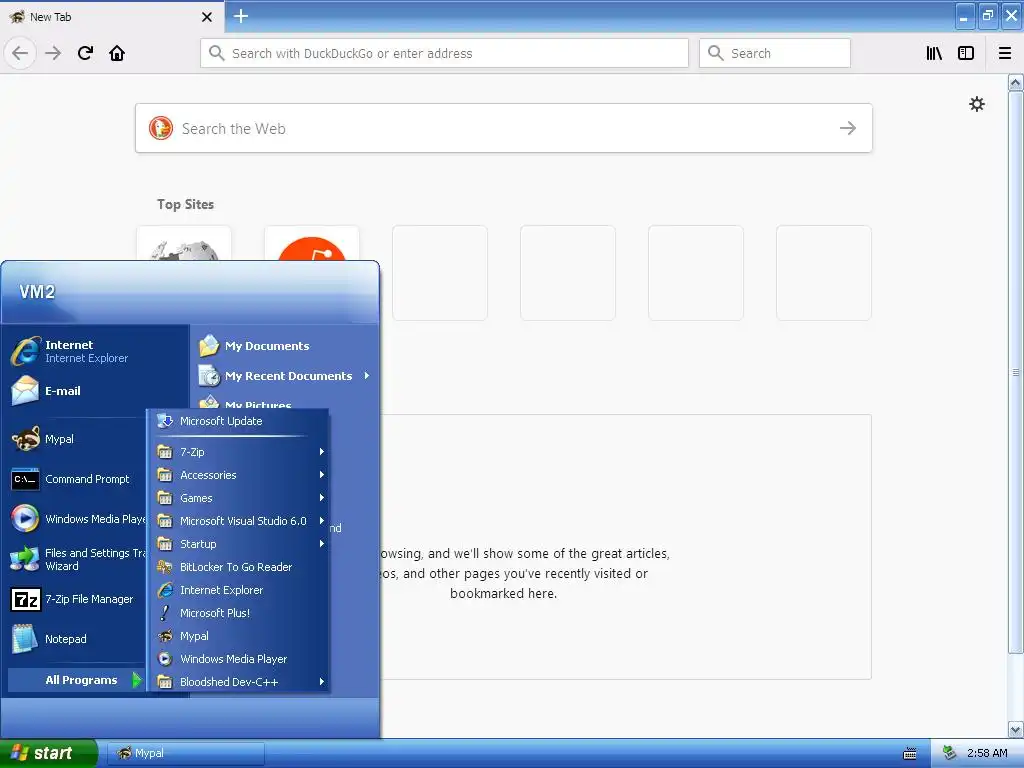Launch BitLocker To Go Reader
Image resolution: width=1024 pixels, height=768 pixels.
coord(237,567)
